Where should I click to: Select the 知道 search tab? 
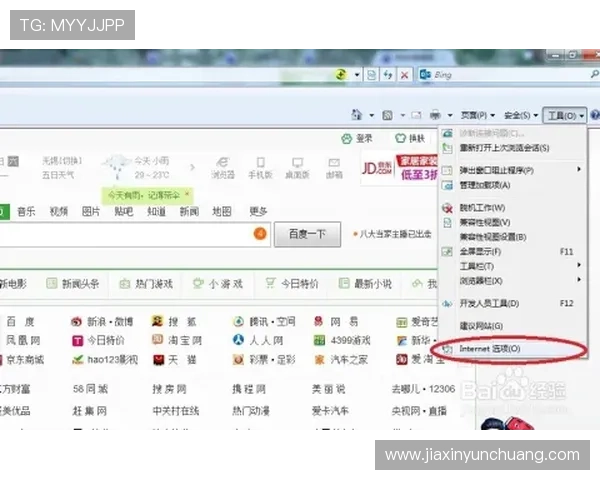pos(157,211)
